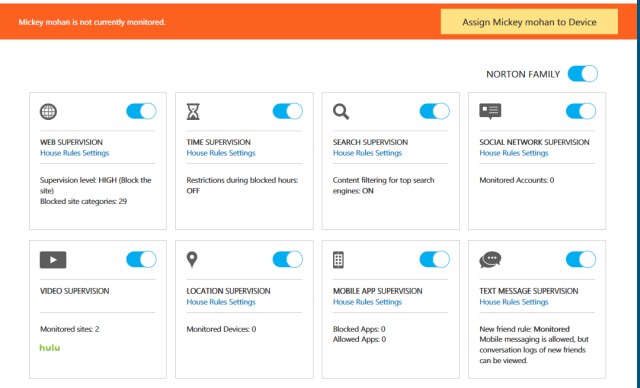Open Text Message House Rules Settings link
640x388 pixels.
[514, 302]
